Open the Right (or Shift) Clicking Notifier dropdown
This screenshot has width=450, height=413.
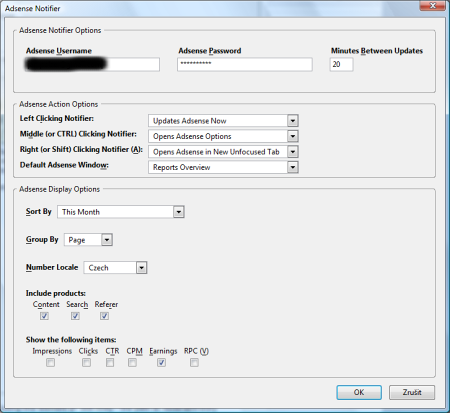coord(223,152)
